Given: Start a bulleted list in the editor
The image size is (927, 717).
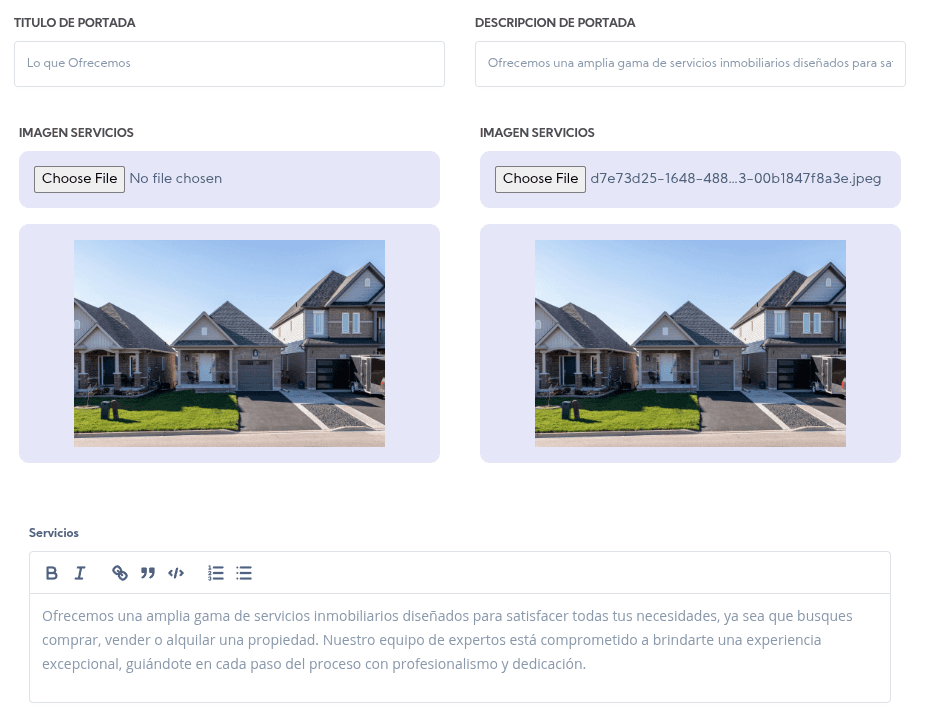Looking at the screenshot, I should click(x=244, y=573).
